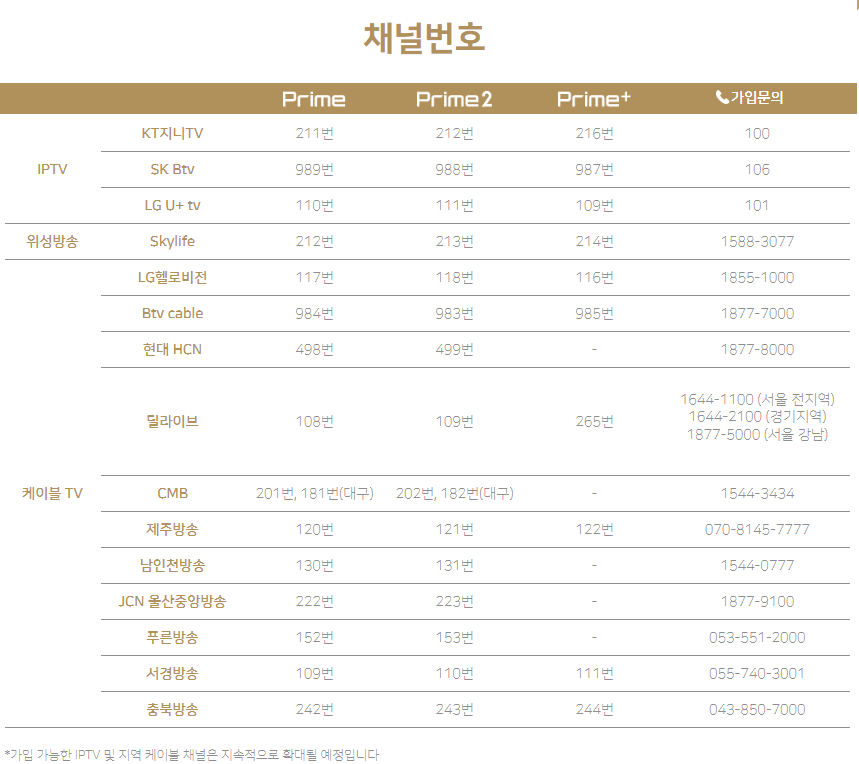Screen dimensions: 859x764
Task: Click the 제주방송 provider name
Action: [172, 530]
